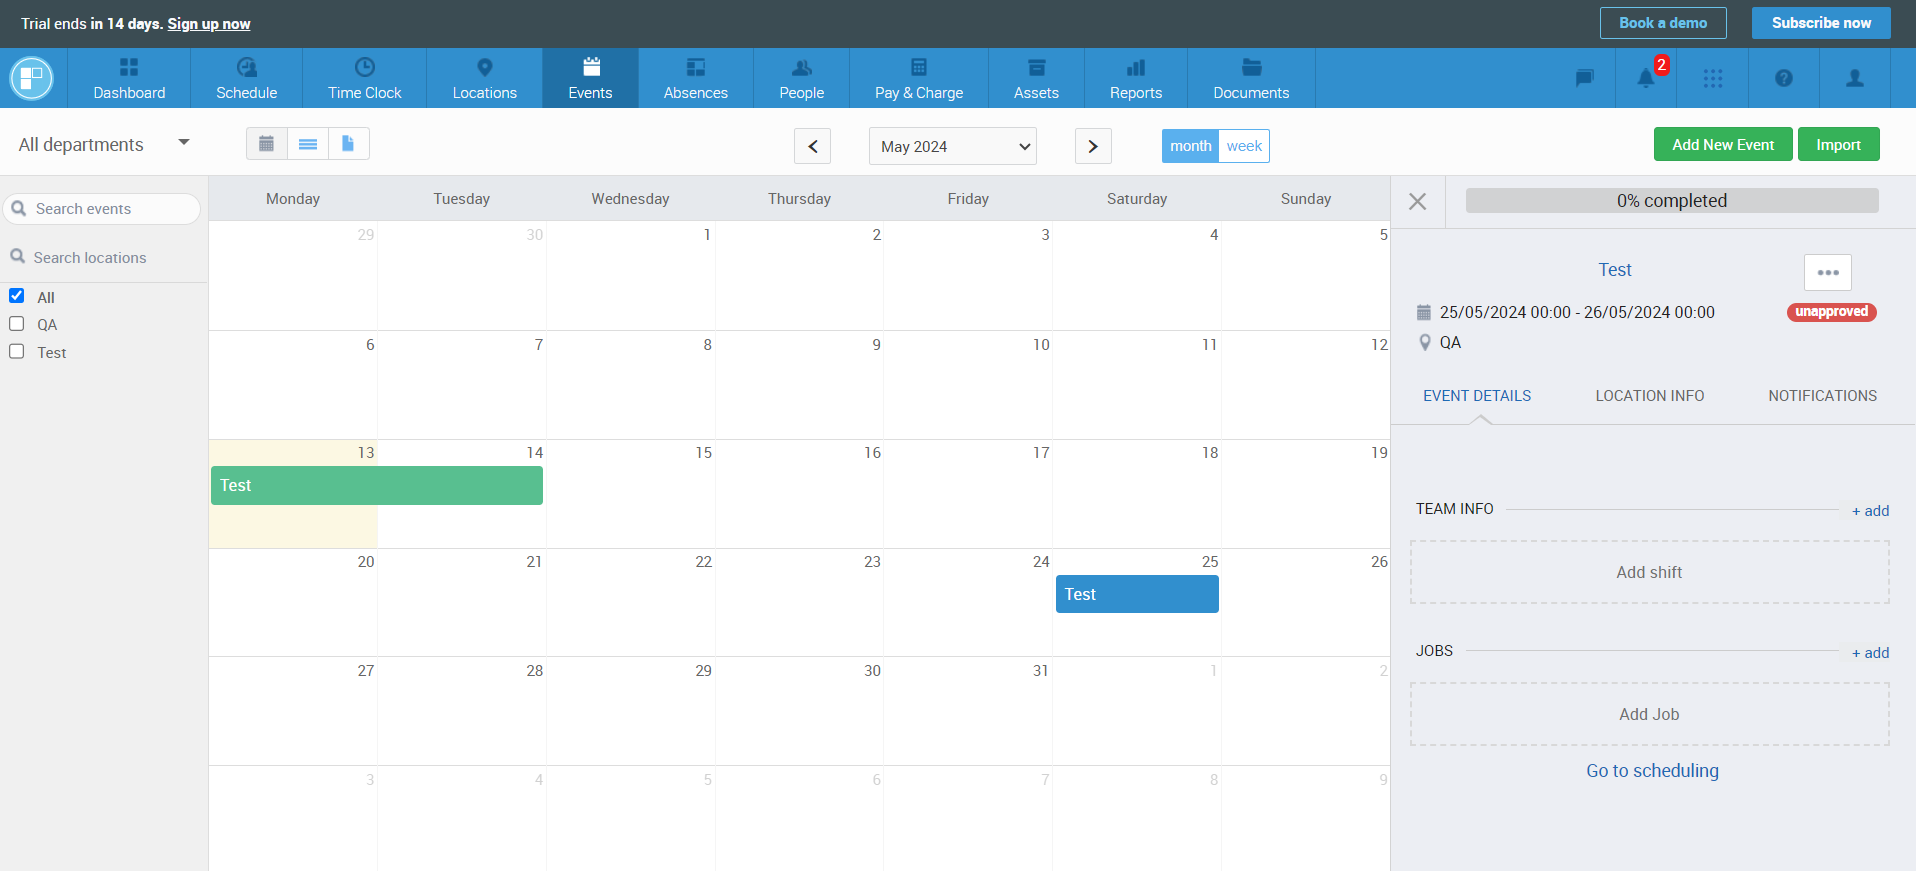Screen dimensions: 1916x871
Task: Open the Pay & Charge section
Action: point(918,78)
